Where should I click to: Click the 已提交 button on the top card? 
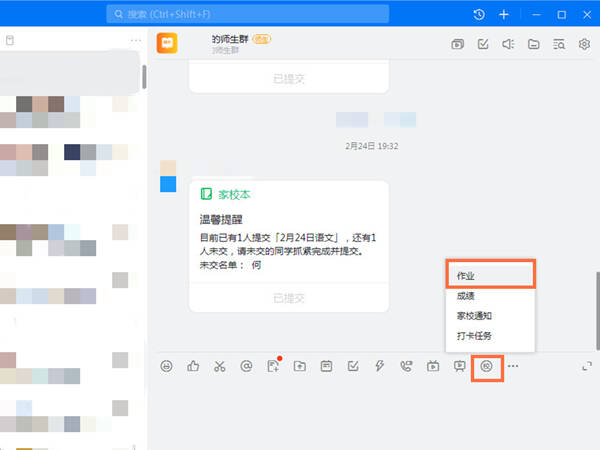coord(289,79)
